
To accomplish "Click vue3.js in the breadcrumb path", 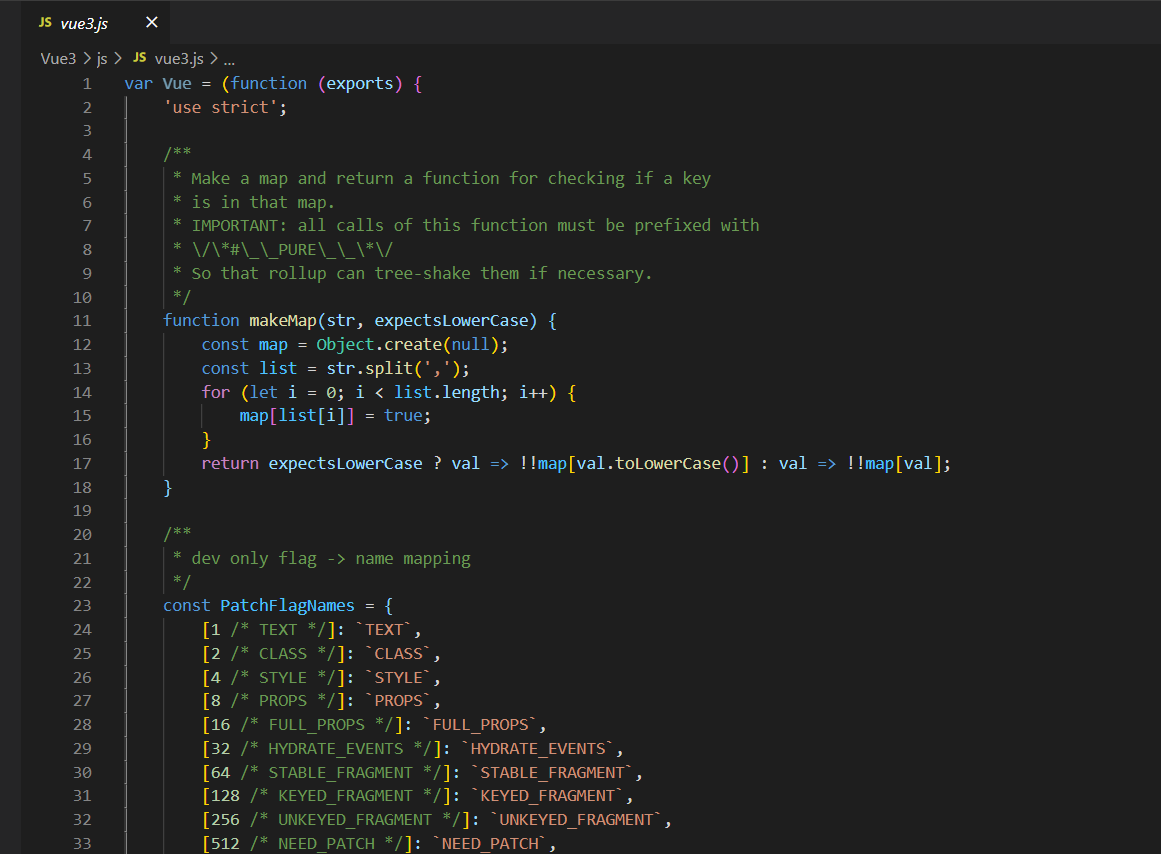I will (x=179, y=59).
